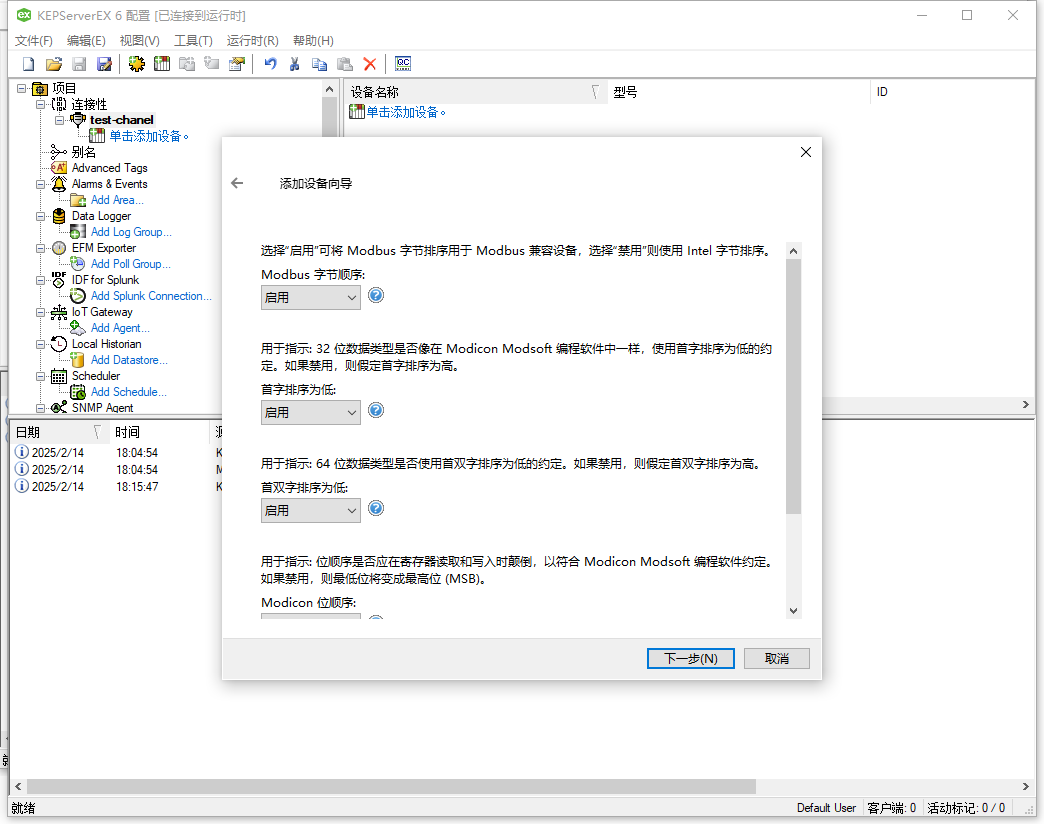Collapse the Data Logger node
1044x824 pixels.
[41, 216]
